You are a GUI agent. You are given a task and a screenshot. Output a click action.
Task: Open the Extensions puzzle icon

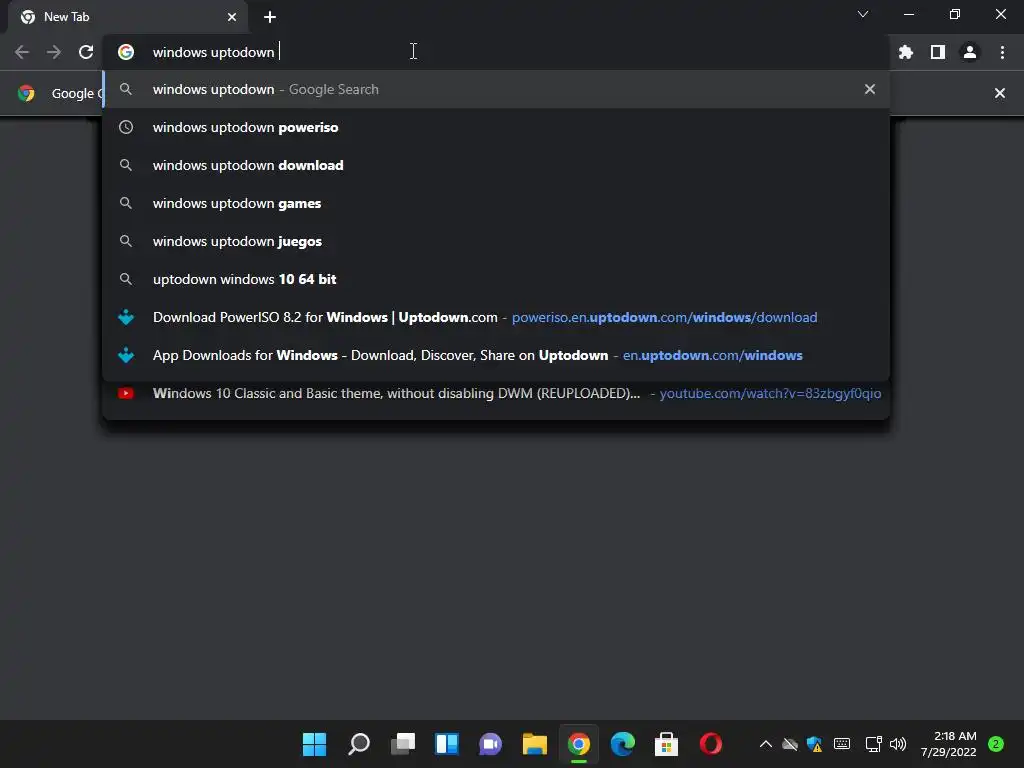point(905,52)
